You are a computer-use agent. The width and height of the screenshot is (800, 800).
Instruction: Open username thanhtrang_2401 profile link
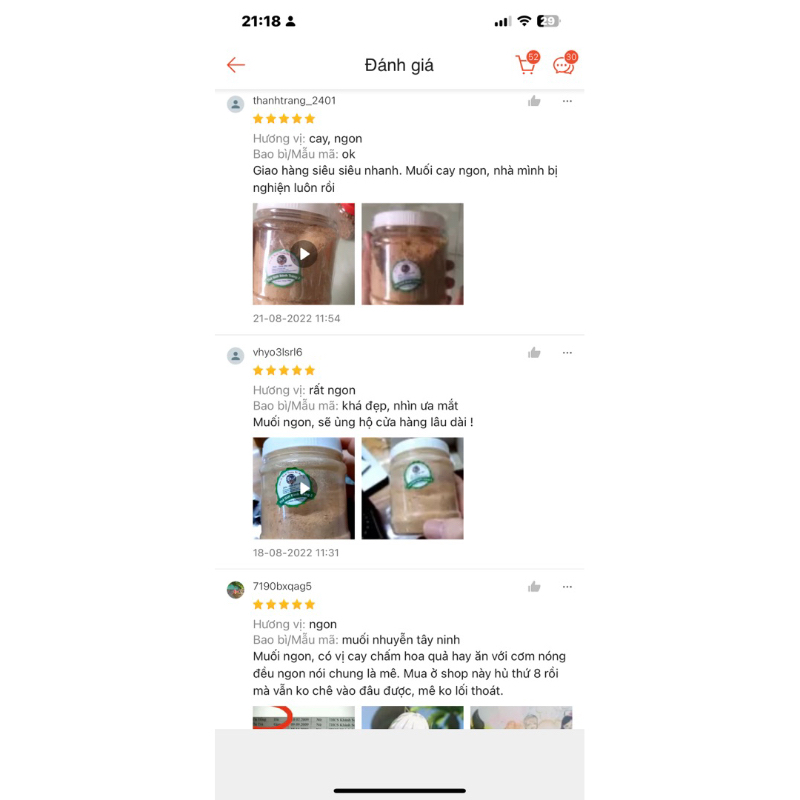(294, 101)
